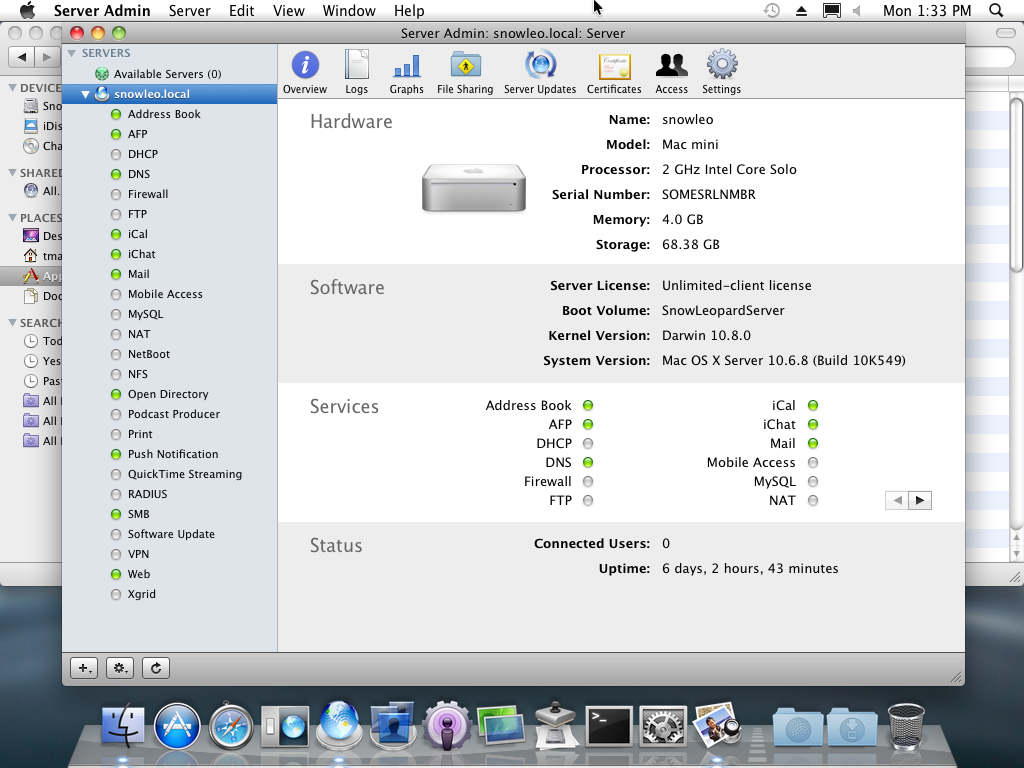Launch Finder from the Dock

coord(123,726)
